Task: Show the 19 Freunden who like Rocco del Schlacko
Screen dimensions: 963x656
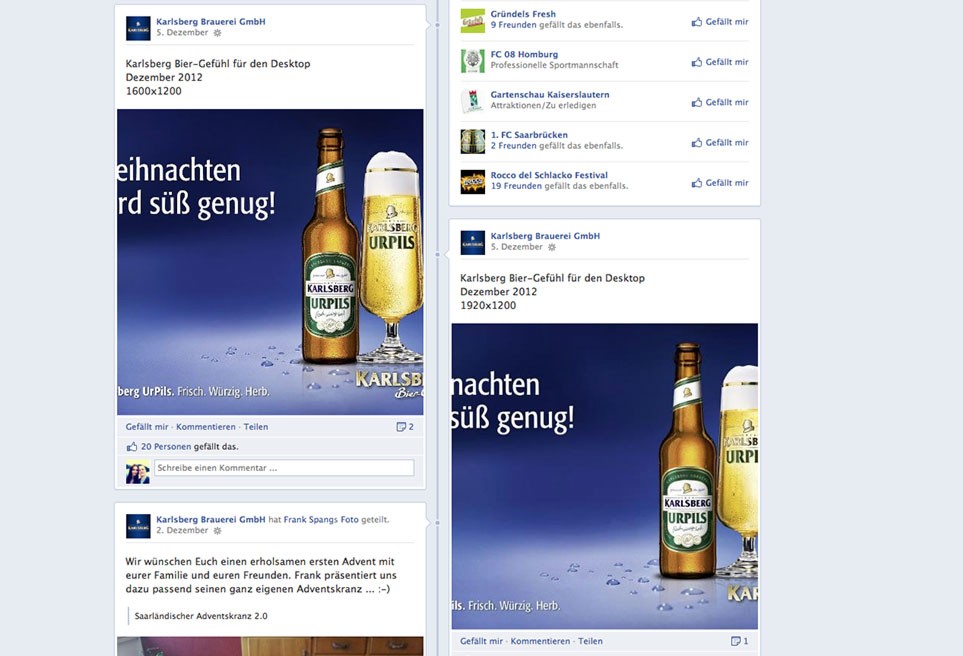Action: coord(517,186)
